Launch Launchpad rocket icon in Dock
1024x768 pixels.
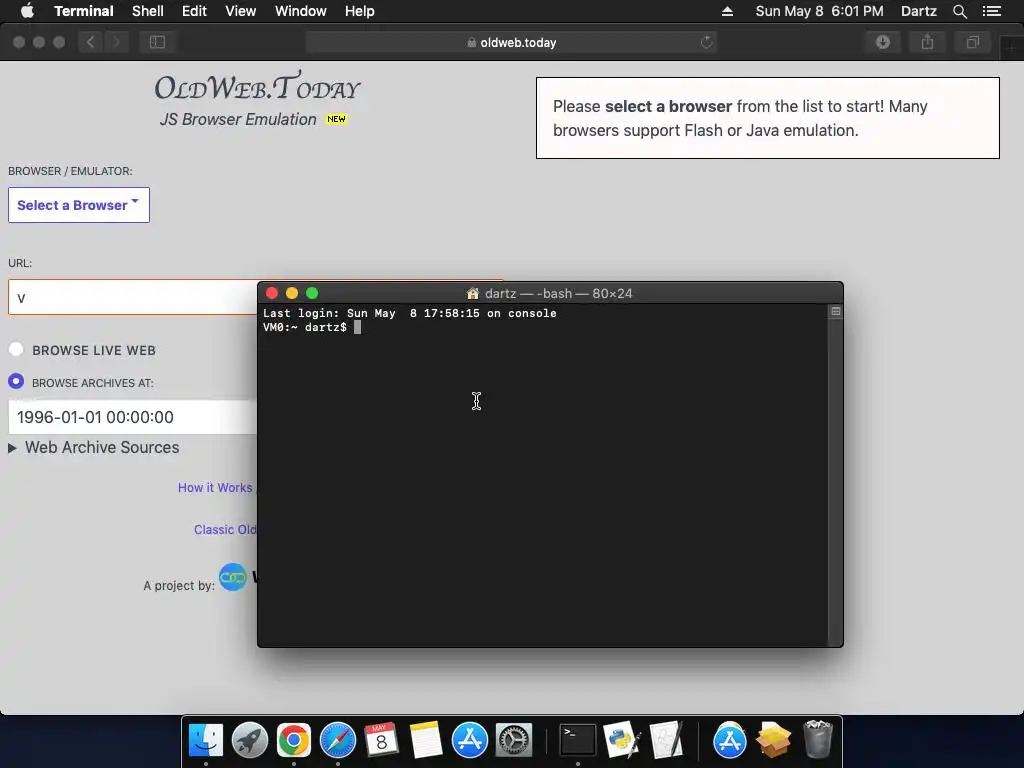(x=249, y=741)
